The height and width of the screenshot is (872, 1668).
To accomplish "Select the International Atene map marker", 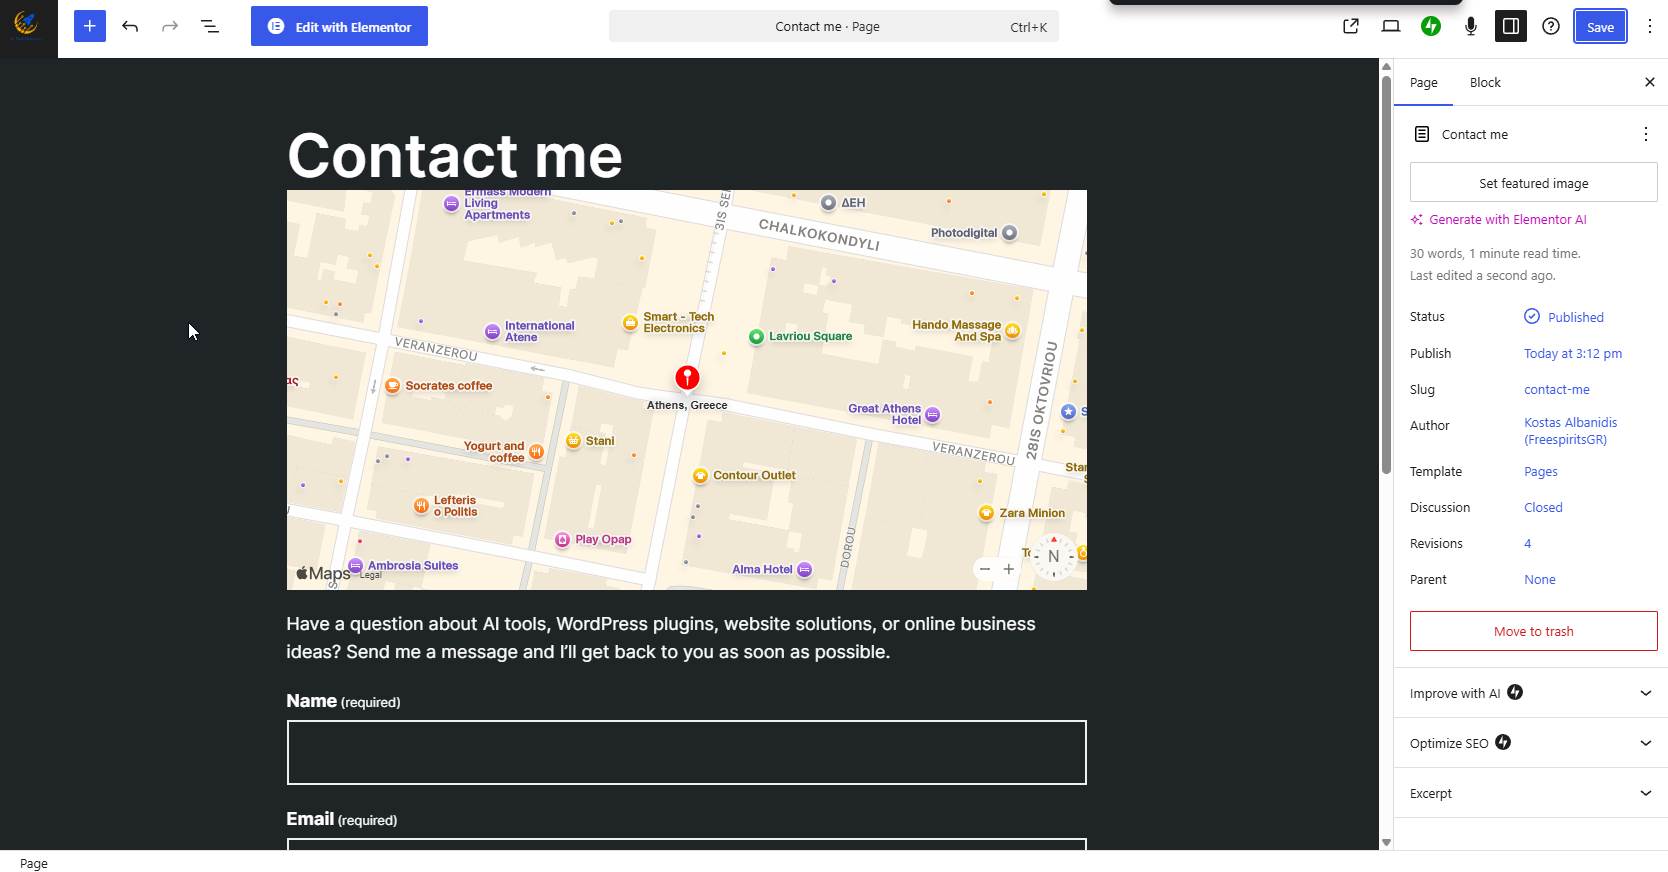I will click(x=492, y=332).
